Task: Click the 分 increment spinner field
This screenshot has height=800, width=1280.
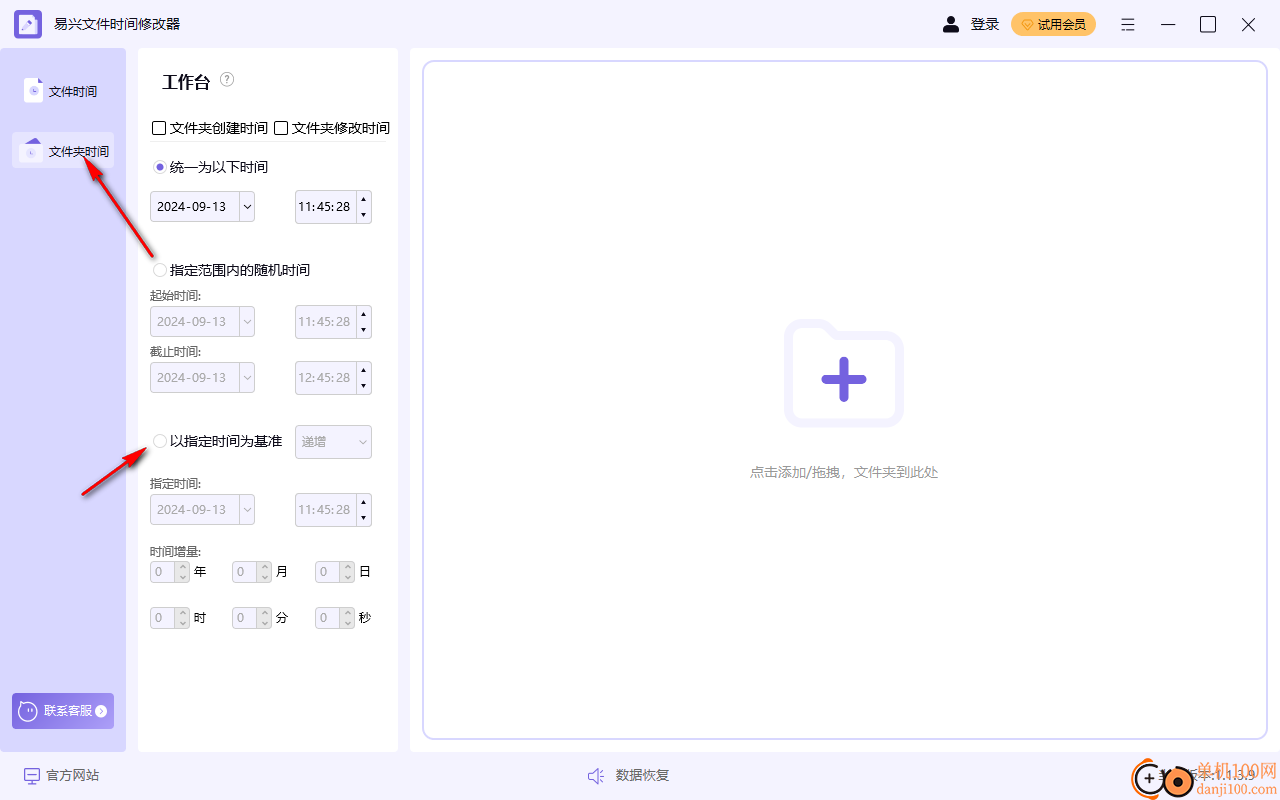Action: [x=252, y=618]
